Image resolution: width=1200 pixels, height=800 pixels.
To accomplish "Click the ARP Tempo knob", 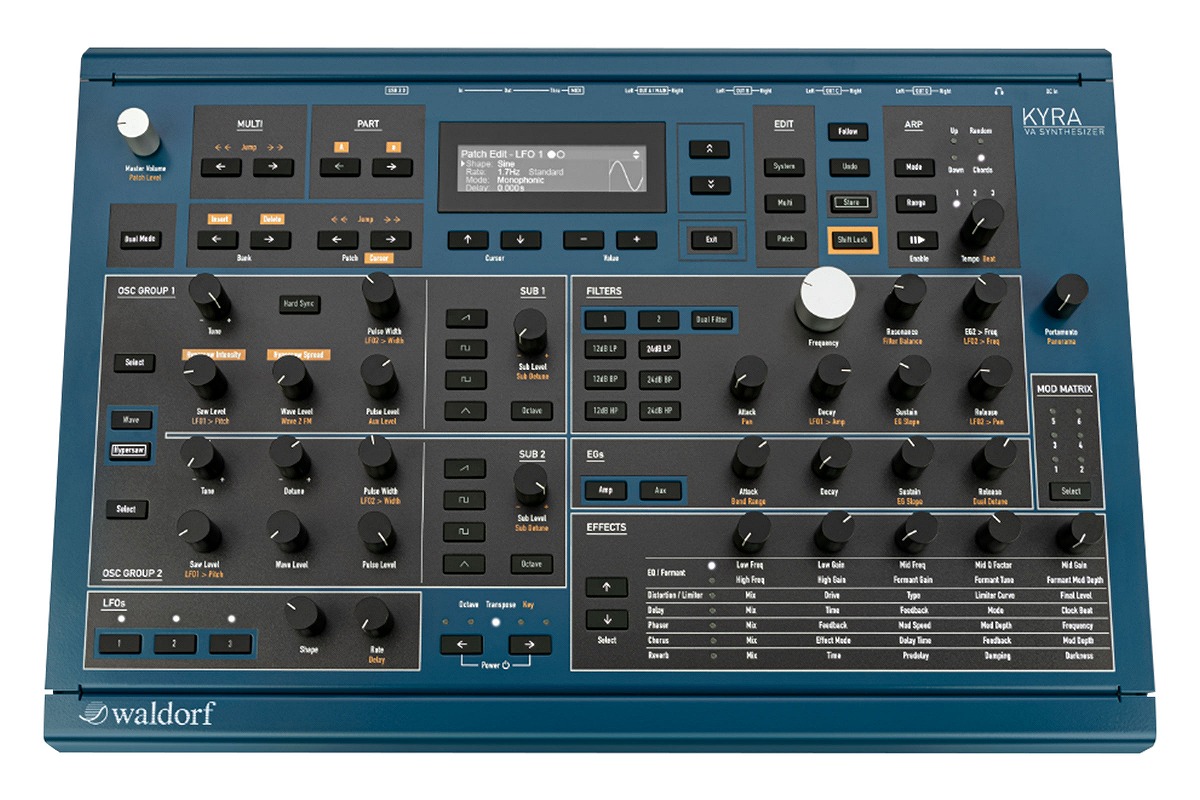I will (x=983, y=222).
